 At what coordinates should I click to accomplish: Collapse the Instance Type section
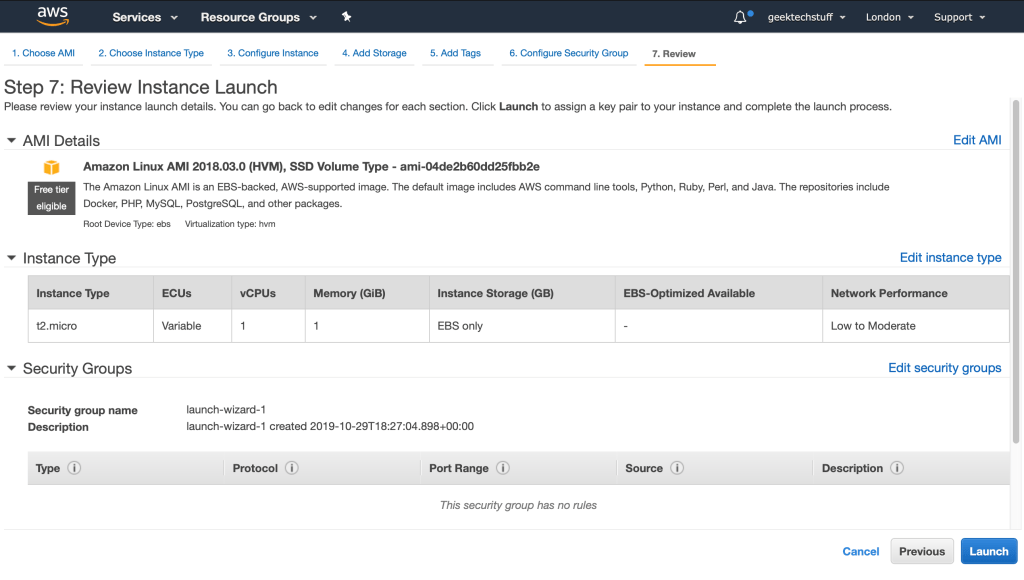pyautogui.click(x=12, y=258)
